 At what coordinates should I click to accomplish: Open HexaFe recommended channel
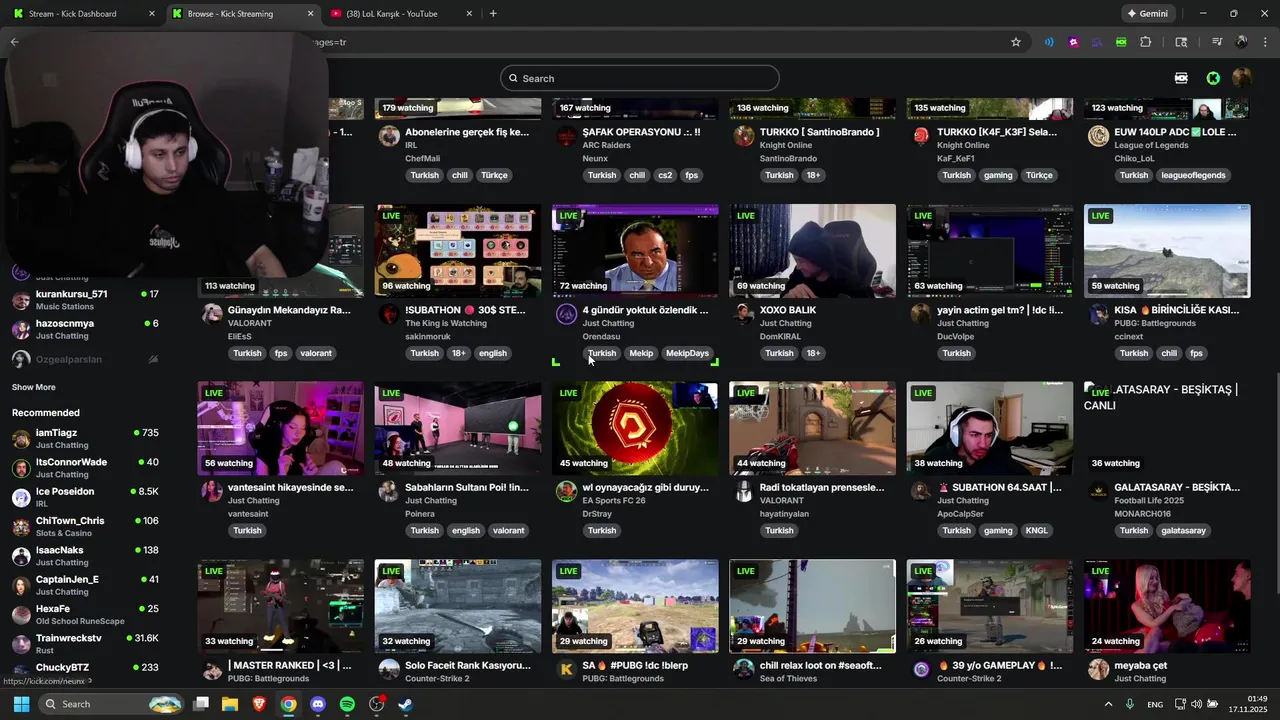85,614
